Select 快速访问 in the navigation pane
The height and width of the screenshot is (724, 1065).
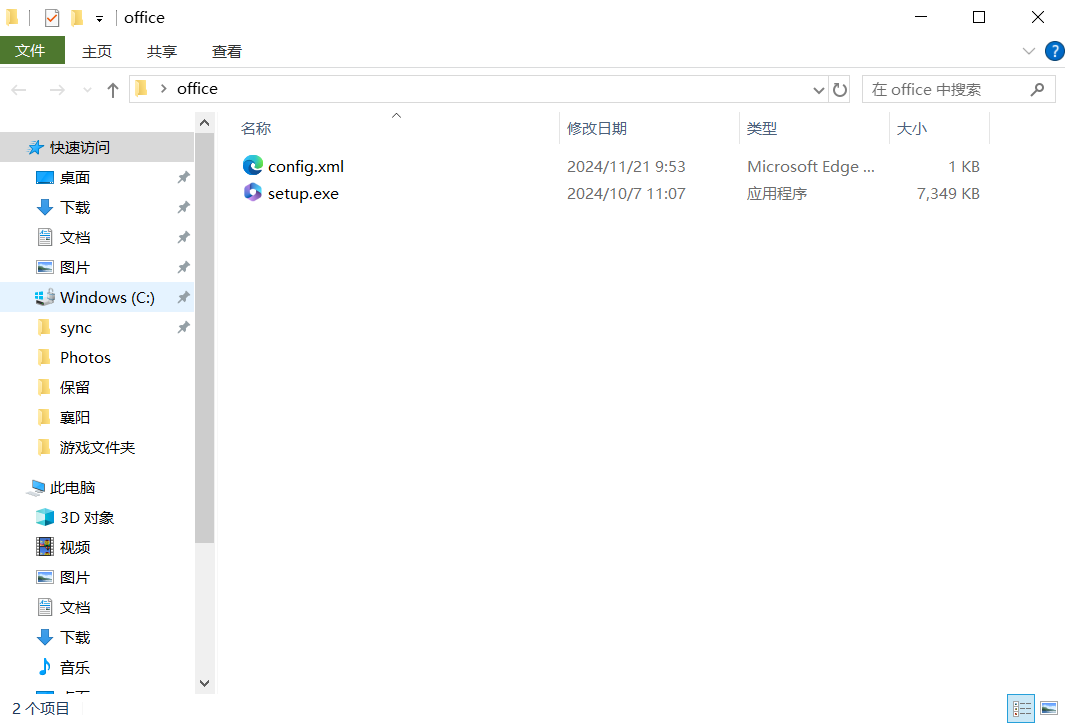(79, 147)
